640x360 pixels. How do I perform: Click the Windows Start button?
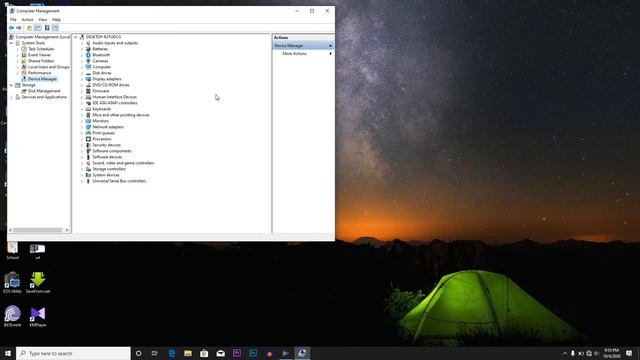click(x=8, y=353)
